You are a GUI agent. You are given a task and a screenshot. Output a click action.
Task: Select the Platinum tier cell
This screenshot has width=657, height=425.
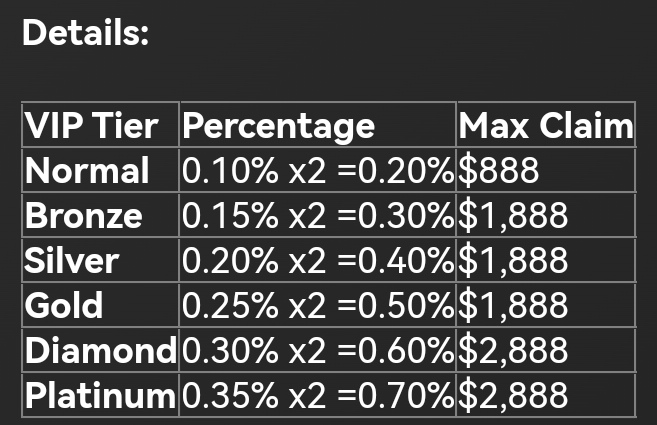100,396
